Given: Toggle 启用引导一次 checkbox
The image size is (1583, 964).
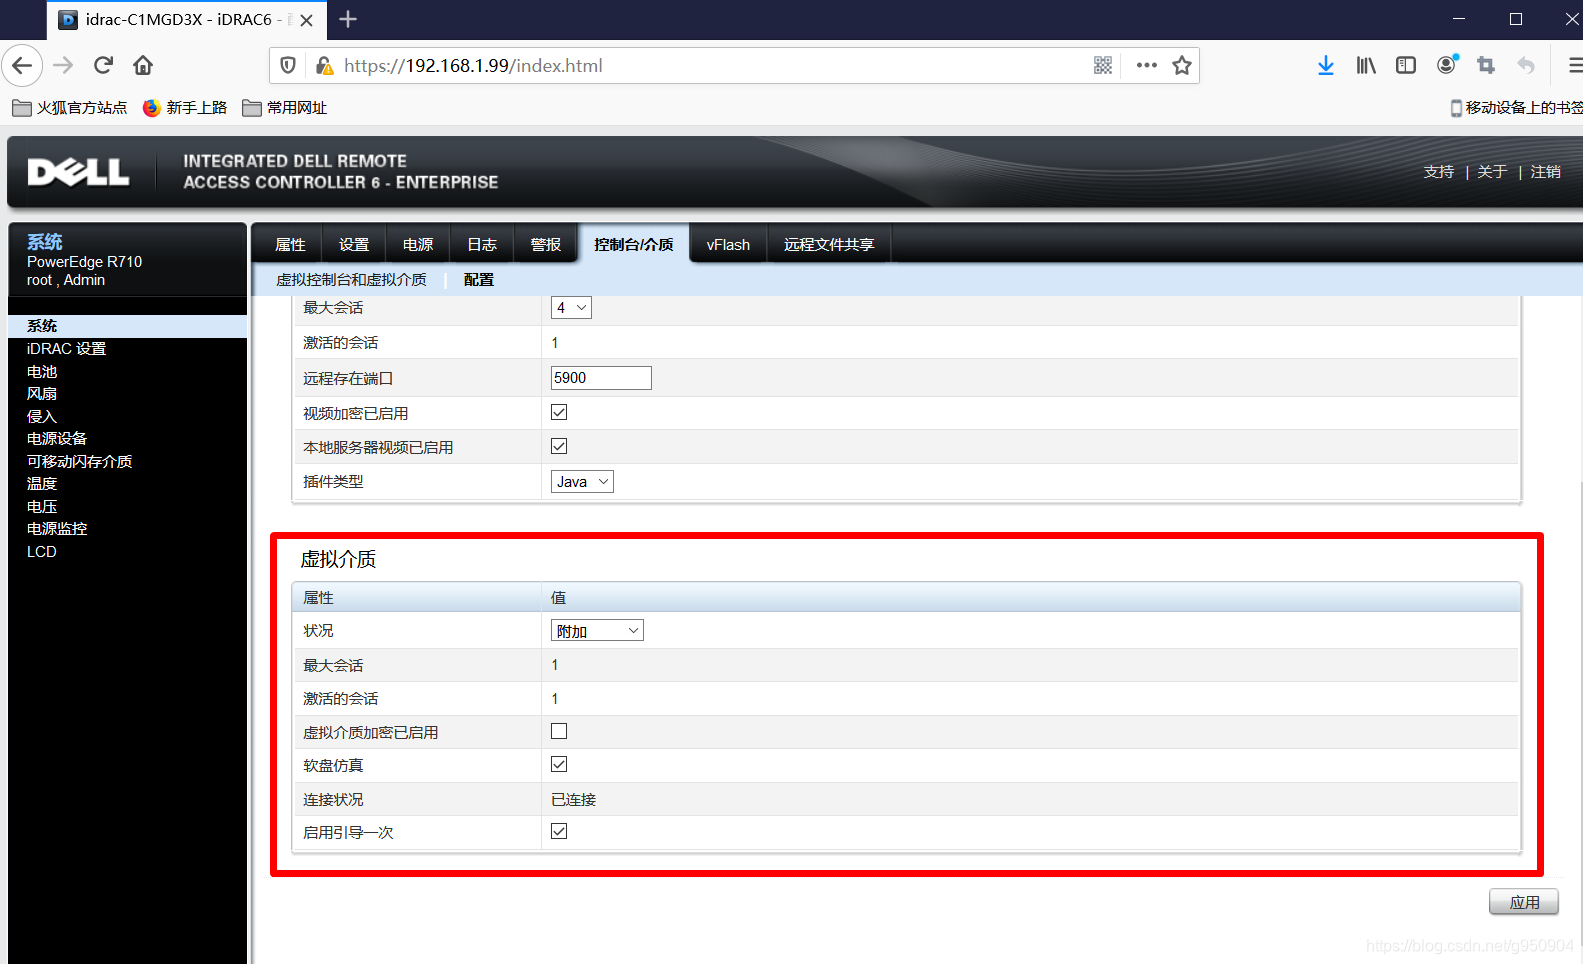Looking at the screenshot, I should (x=559, y=831).
